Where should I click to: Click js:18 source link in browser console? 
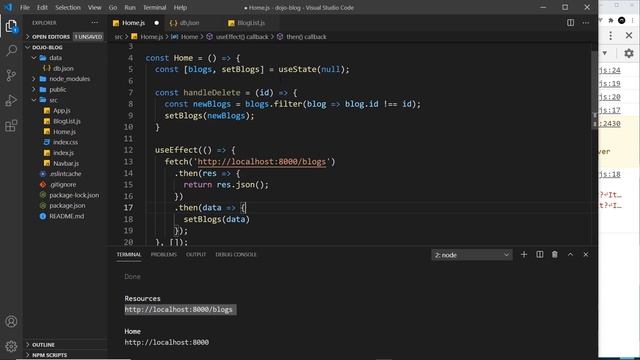click(x=609, y=174)
